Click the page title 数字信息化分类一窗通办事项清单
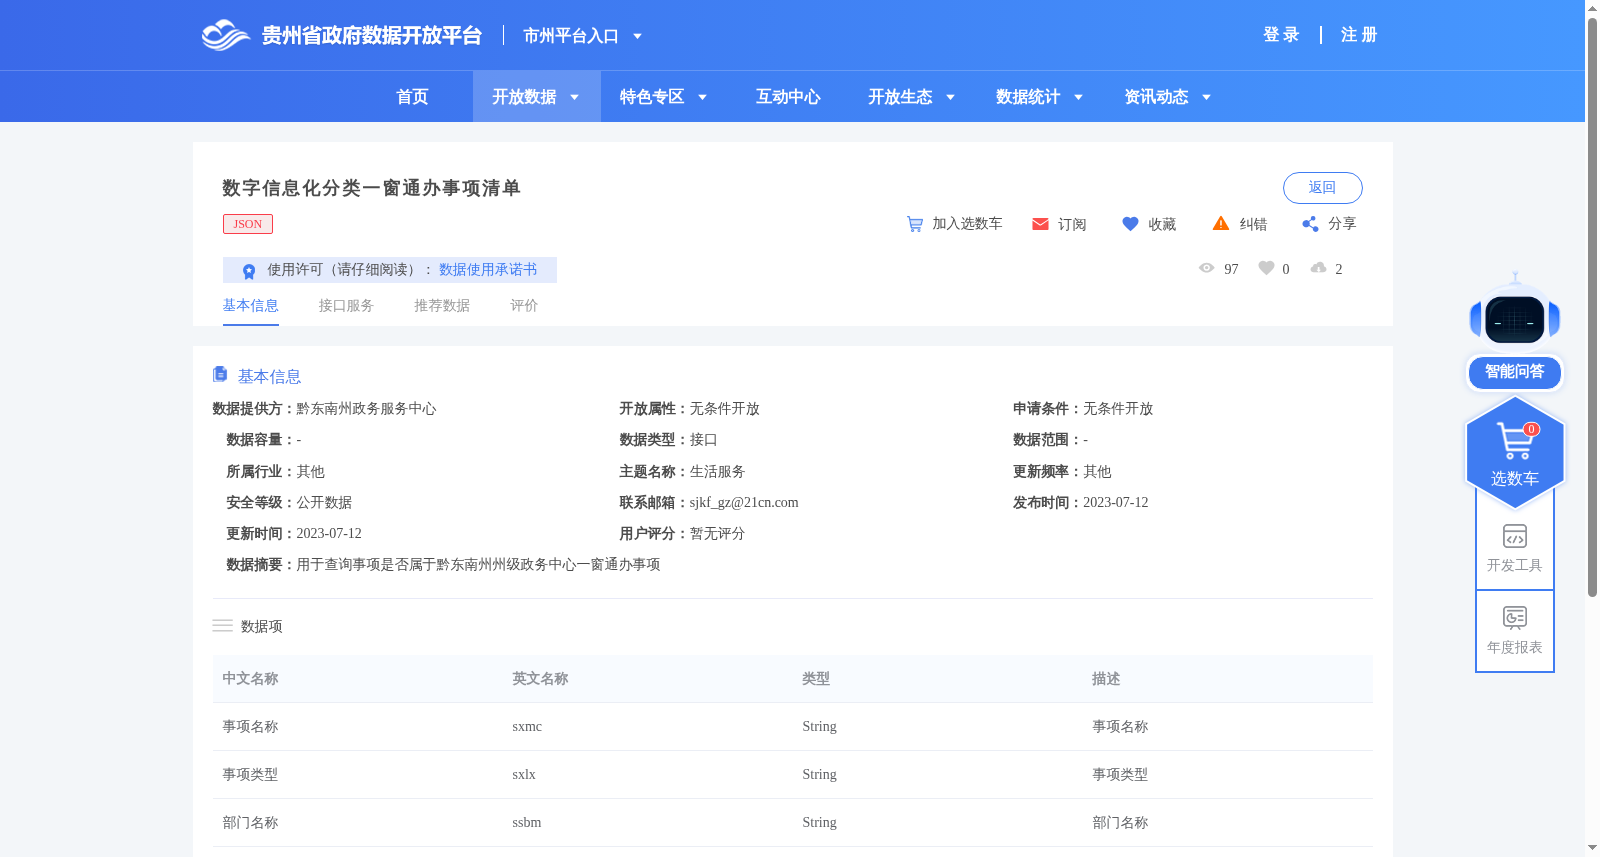1600x857 pixels. (371, 188)
